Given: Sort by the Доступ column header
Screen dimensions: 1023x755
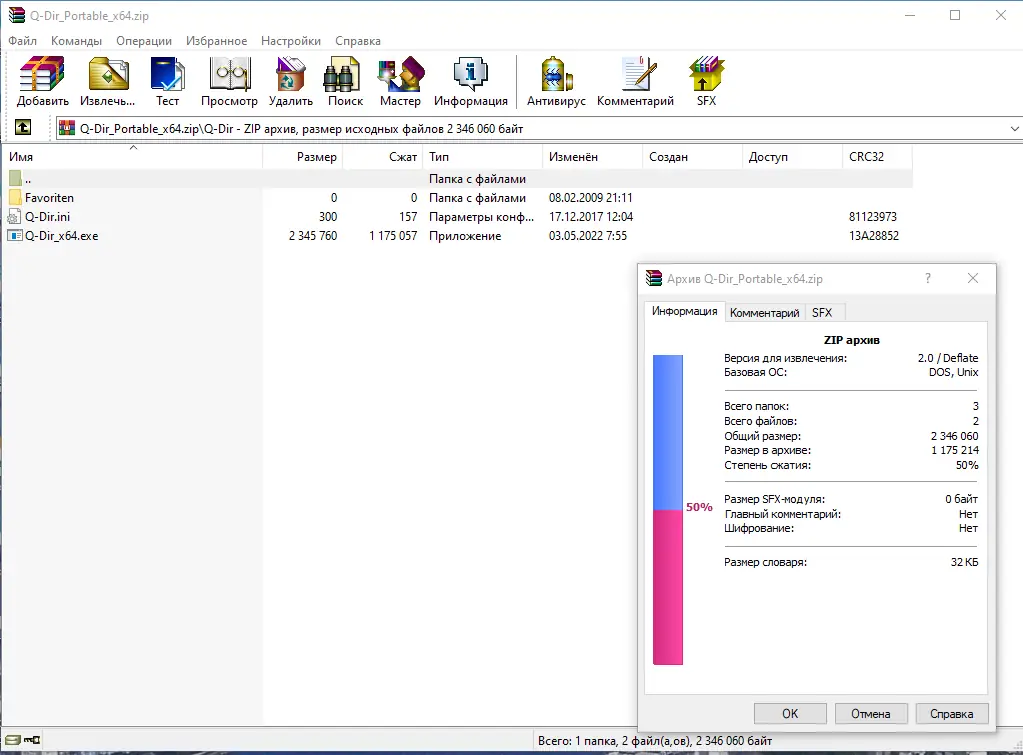Looking at the screenshot, I should (792, 157).
